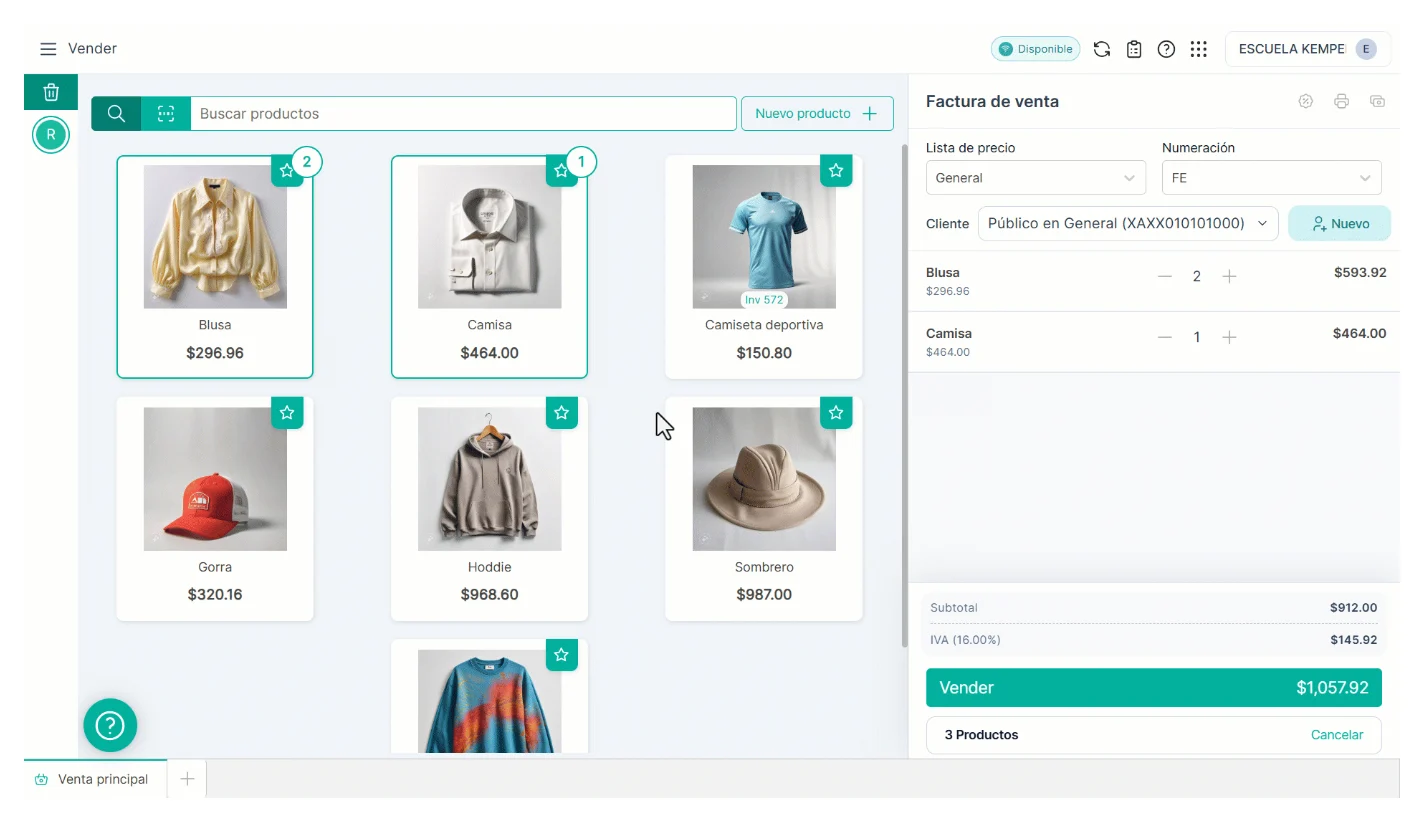Viewport: 1424px width, 822px height.
Task: Increase Camisa quantity with plus
Action: point(1230,337)
